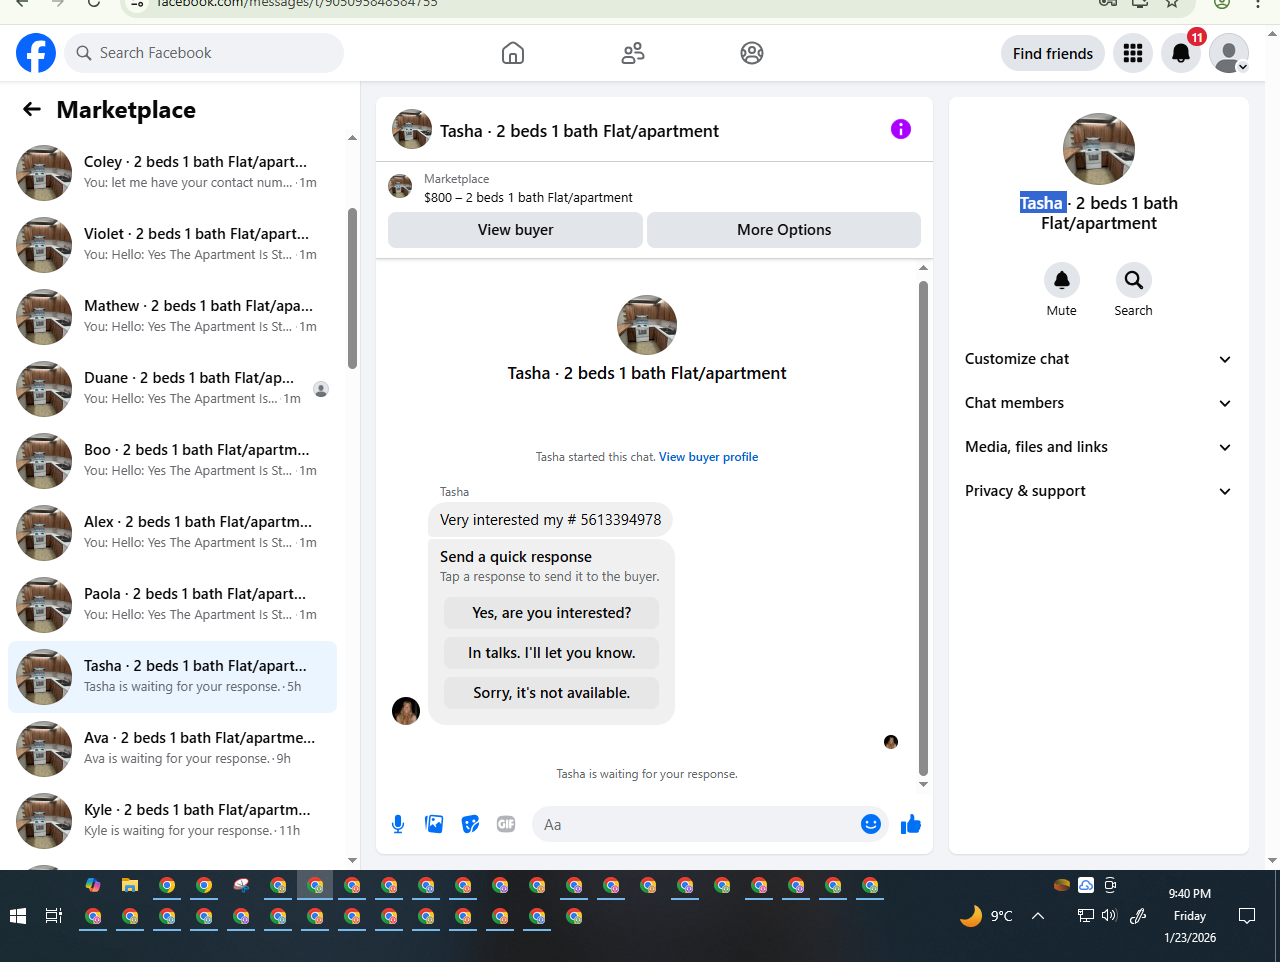Screen dimensions: 1280x962
Task: Open notifications bell with 11 badge
Action: pyautogui.click(x=1181, y=53)
